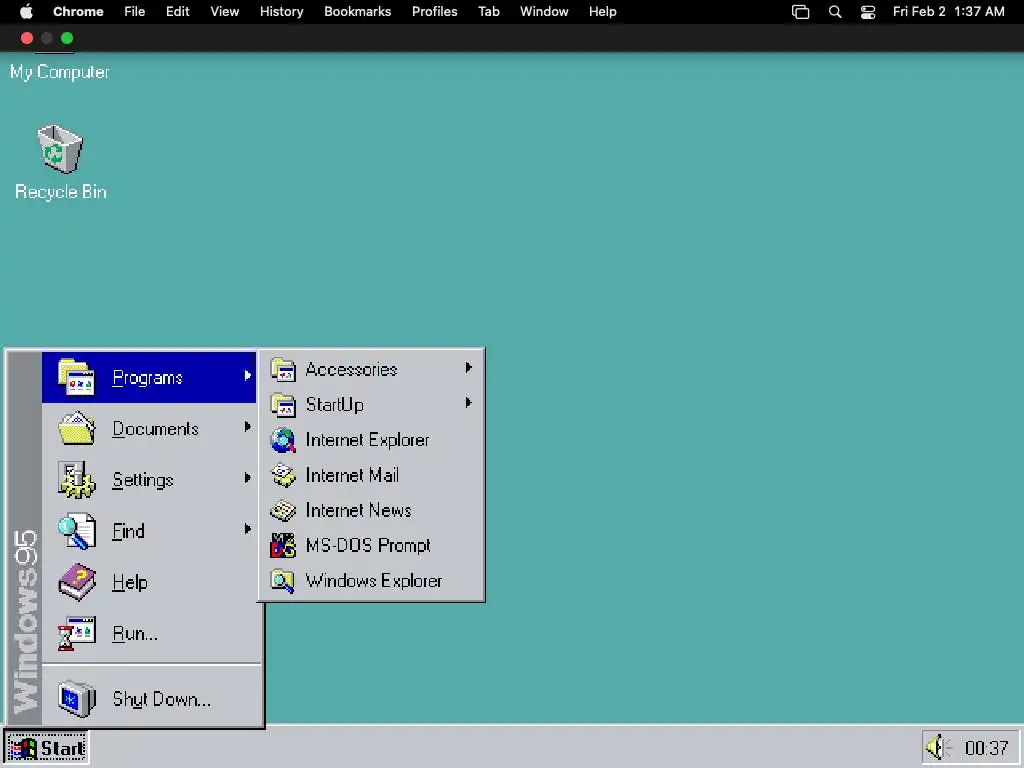This screenshot has width=1024, height=768.
Task: Click the green fullscreen window button
Action: pos(67,38)
